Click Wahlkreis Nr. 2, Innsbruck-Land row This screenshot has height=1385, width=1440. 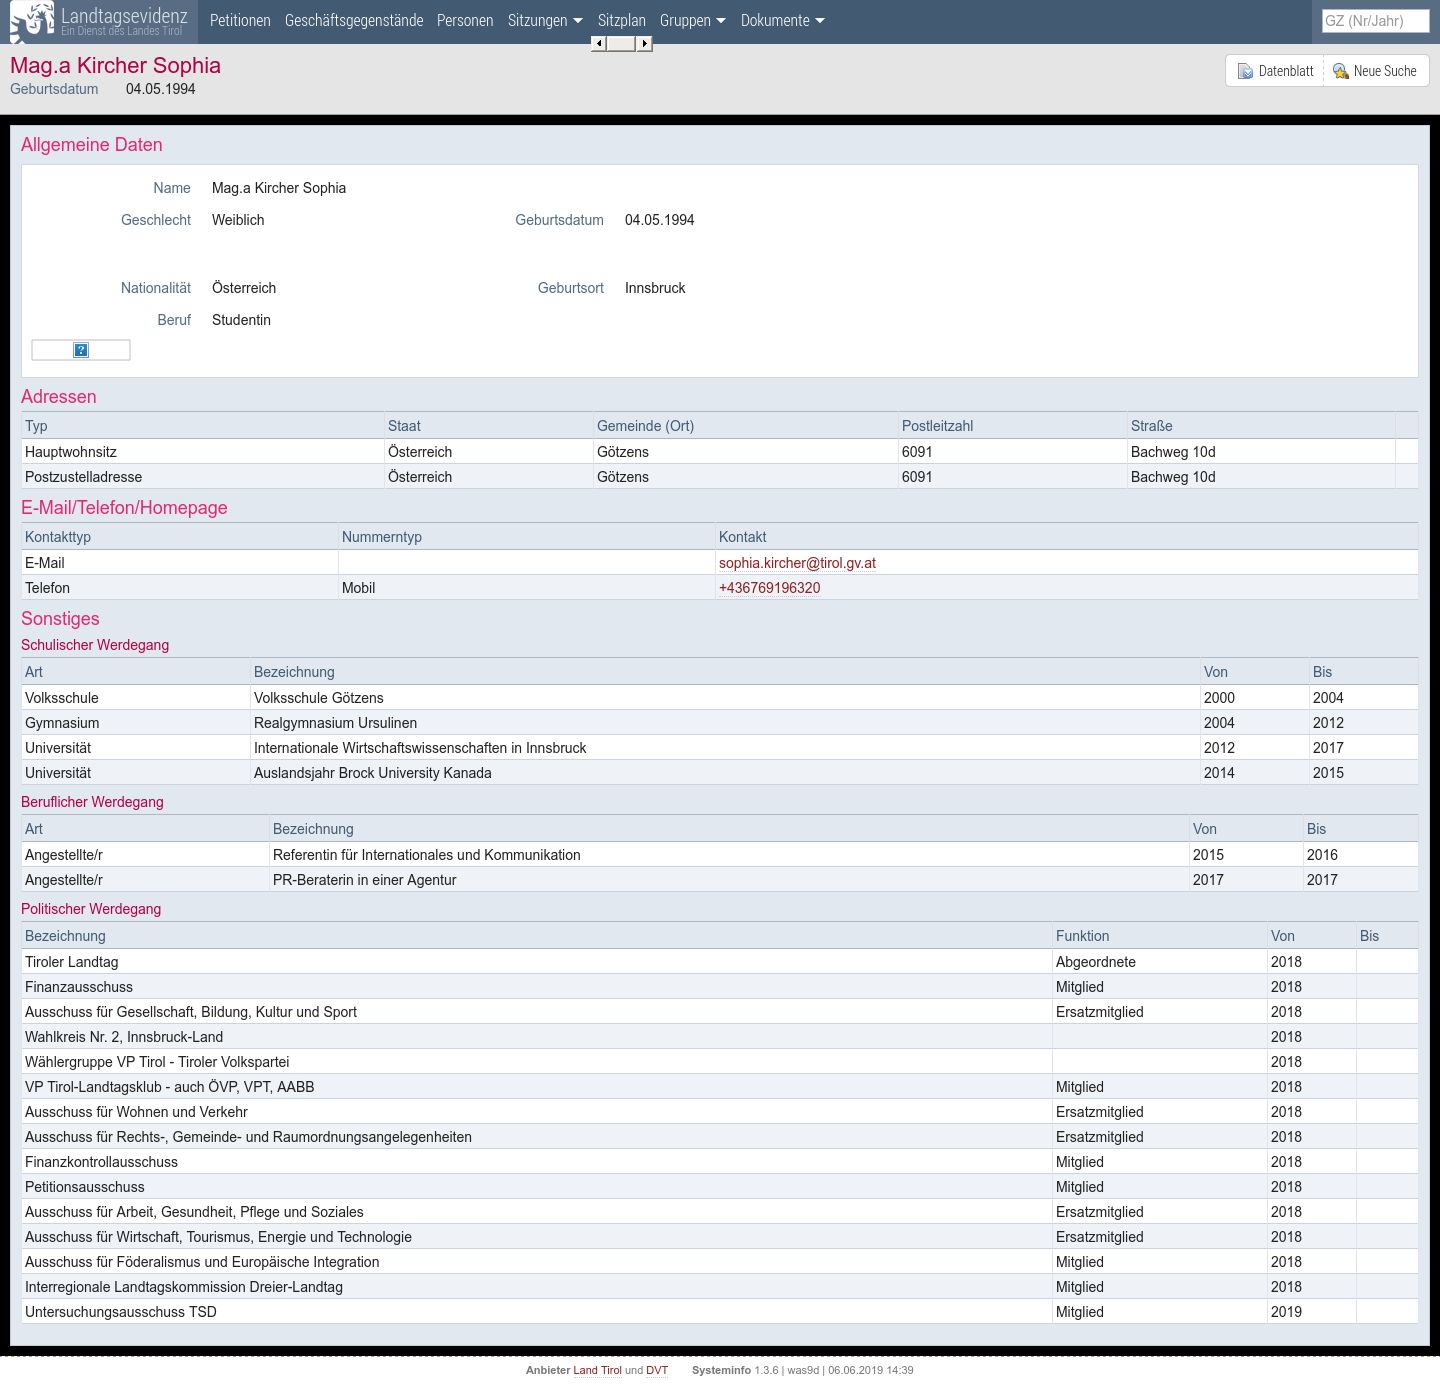click(x=719, y=1037)
